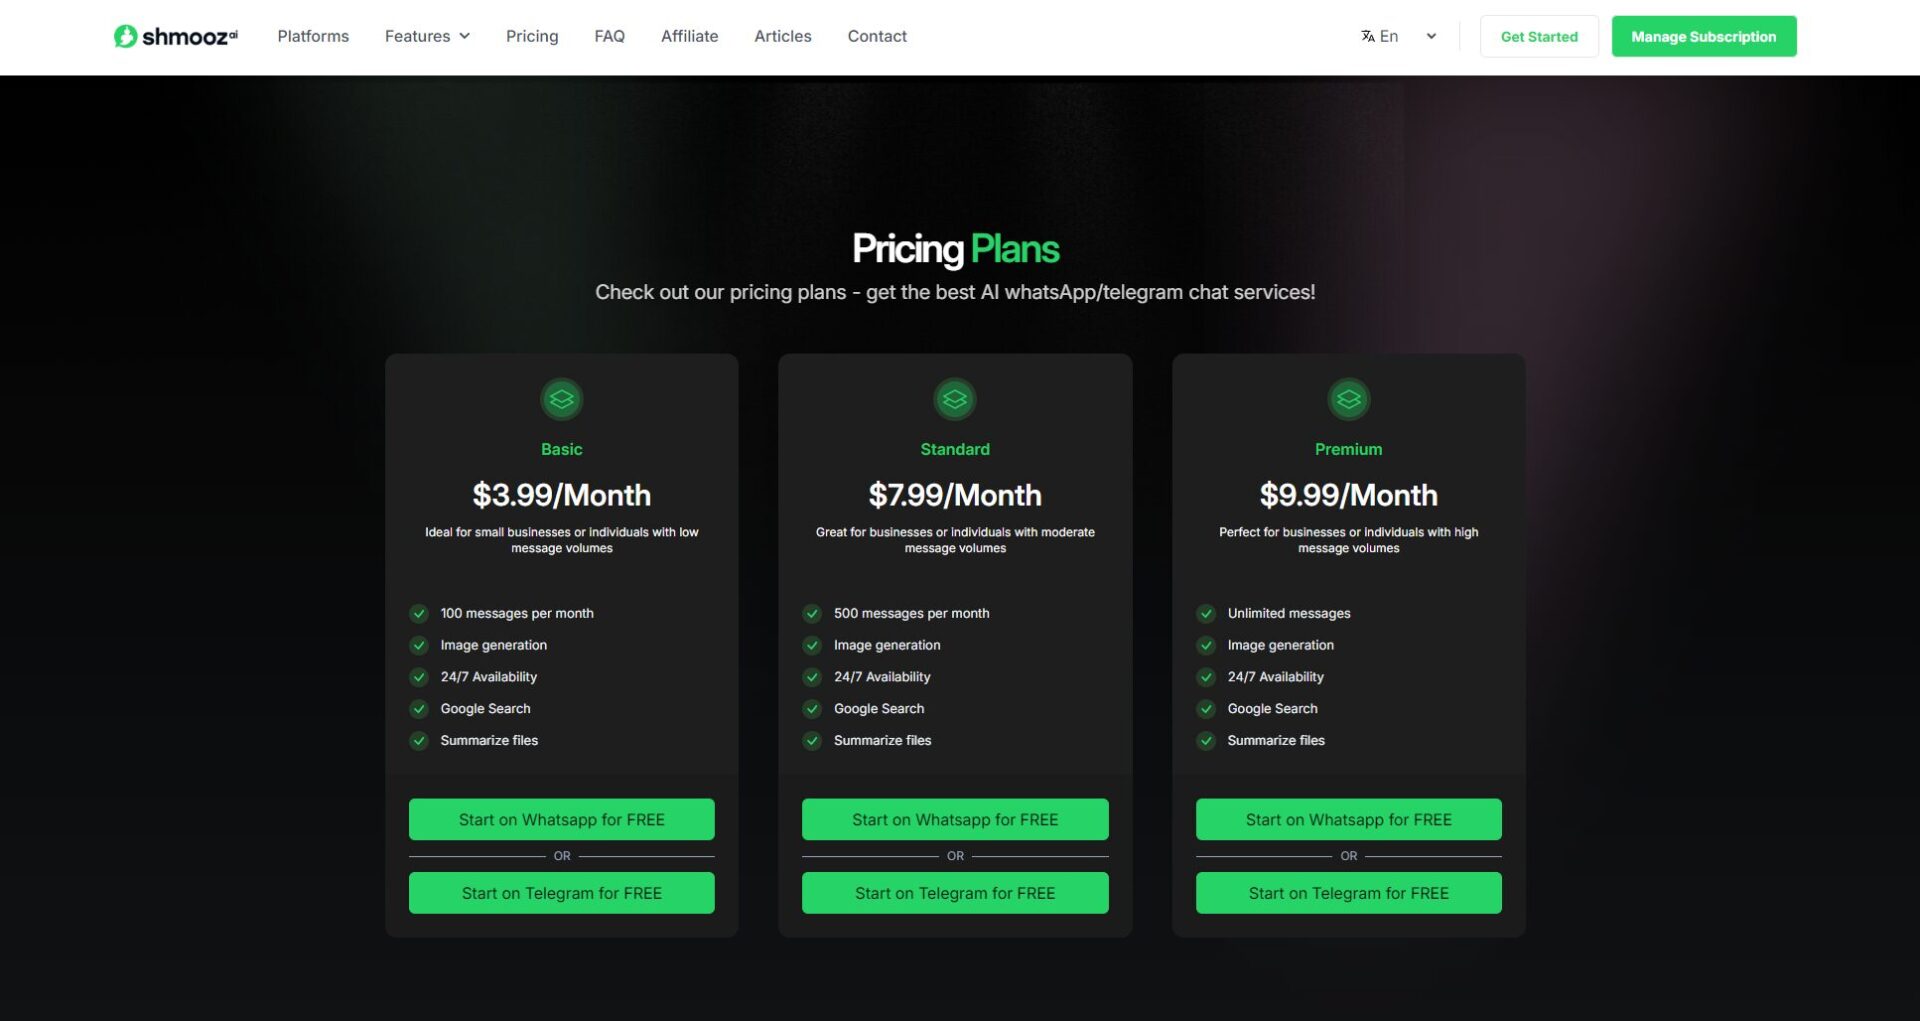Open the FAQ navigation item
The image size is (1920, 1021).
click(609, 36)
